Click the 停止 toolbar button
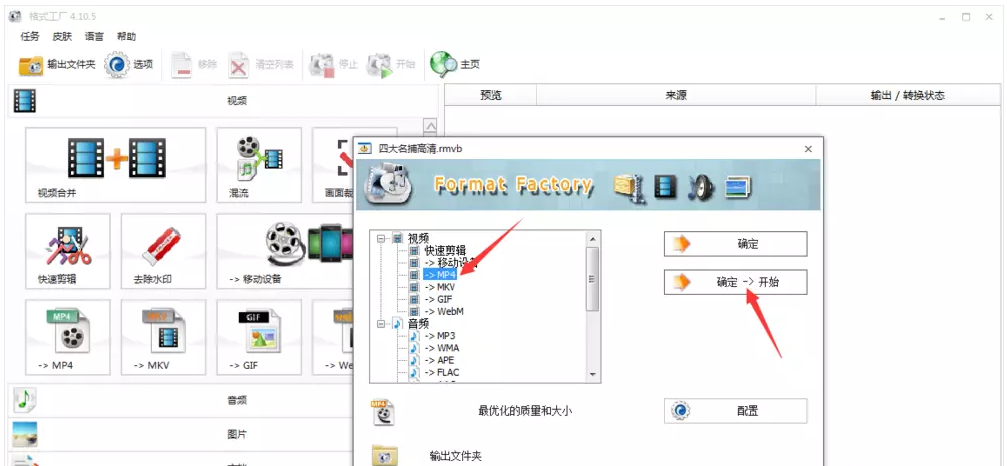This screenshot has width=1007, height=466. click(333, 65)
